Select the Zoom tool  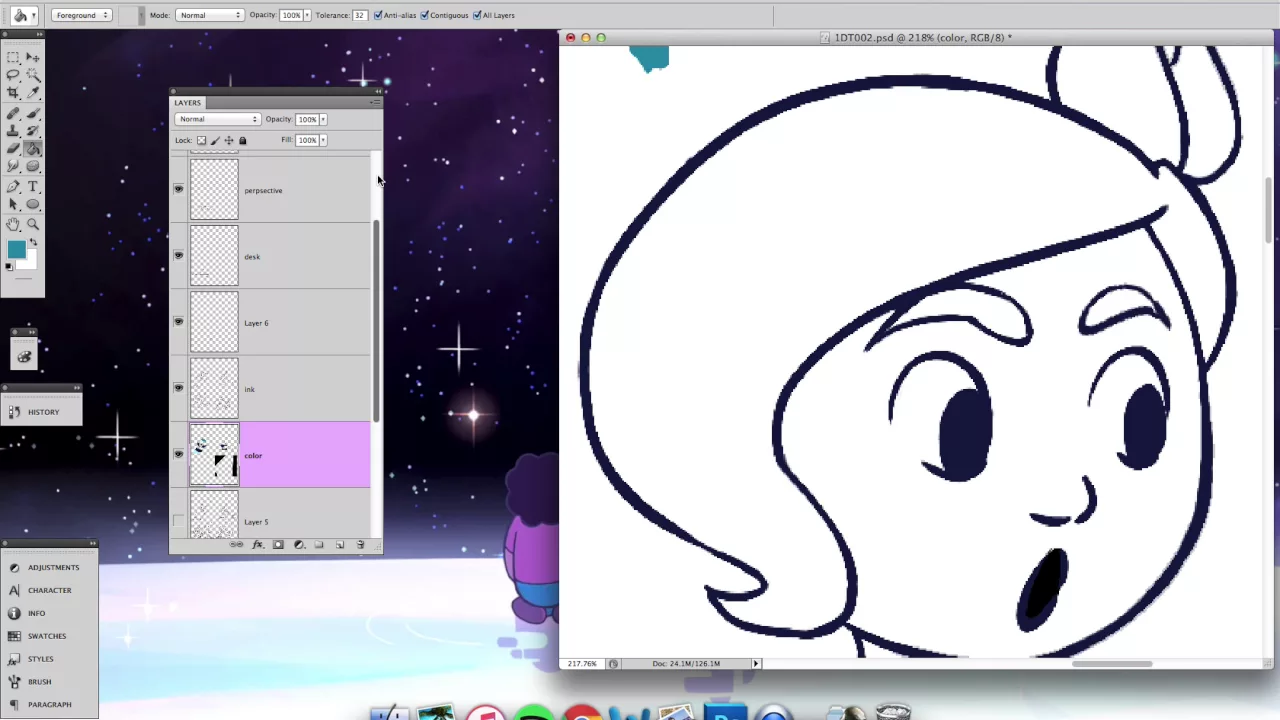click(33, 224)
